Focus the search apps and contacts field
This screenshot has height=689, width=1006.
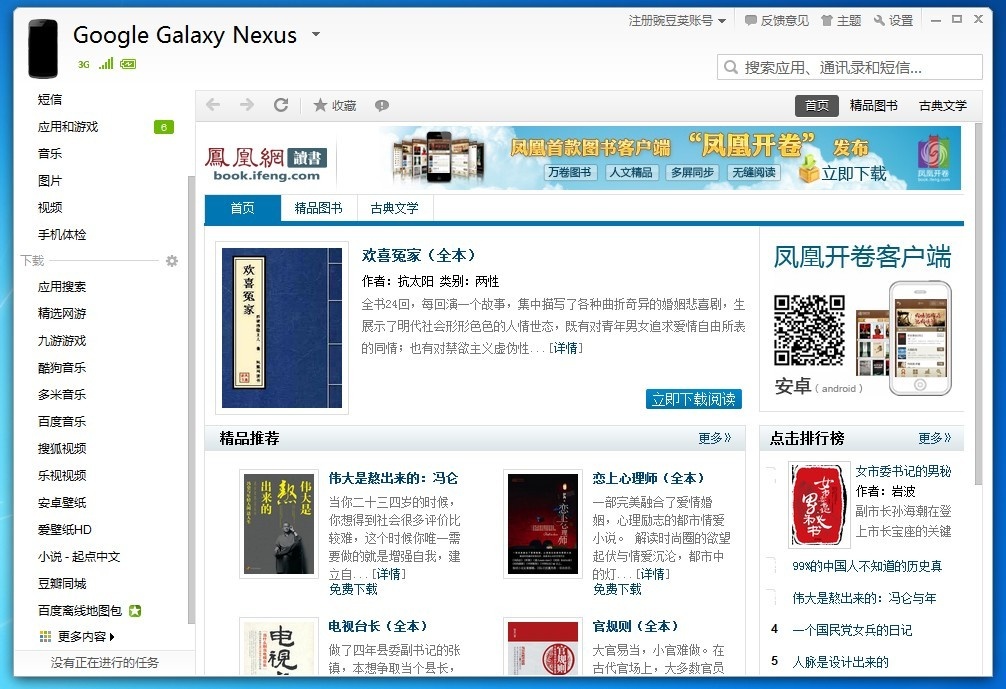(849, 67)
